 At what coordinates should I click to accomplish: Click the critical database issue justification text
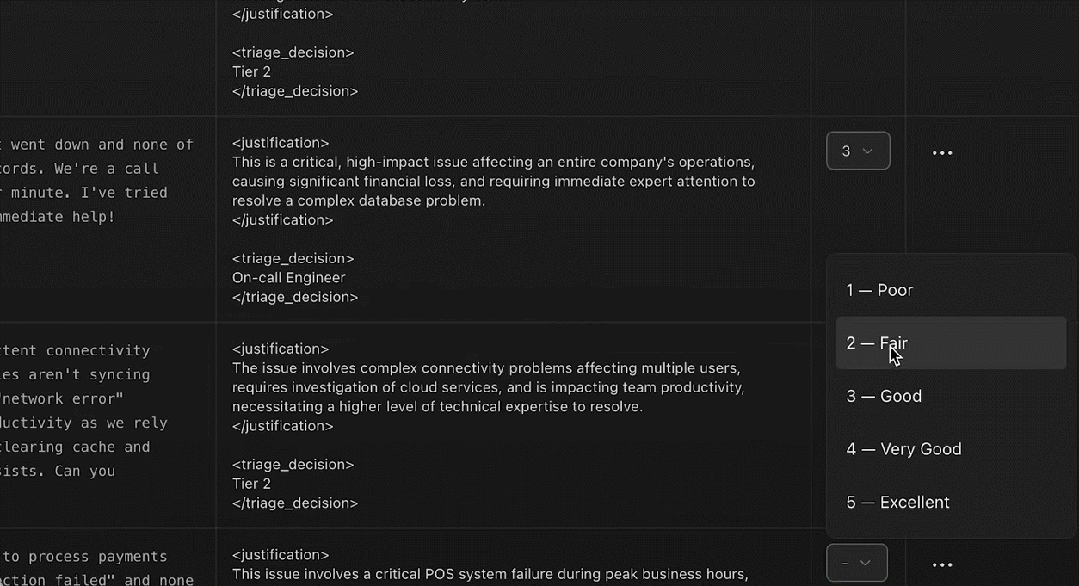(x=493, y=181)
